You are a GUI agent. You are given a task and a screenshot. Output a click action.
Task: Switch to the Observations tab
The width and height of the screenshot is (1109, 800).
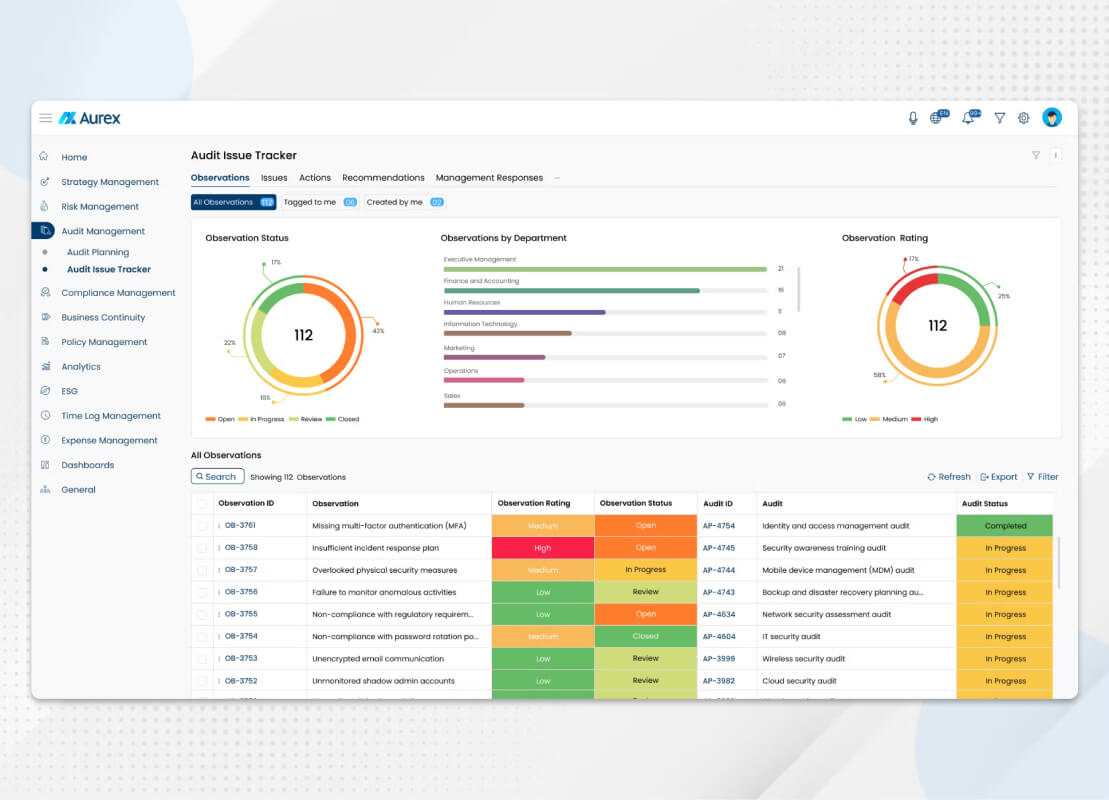[x=220, y=178]
